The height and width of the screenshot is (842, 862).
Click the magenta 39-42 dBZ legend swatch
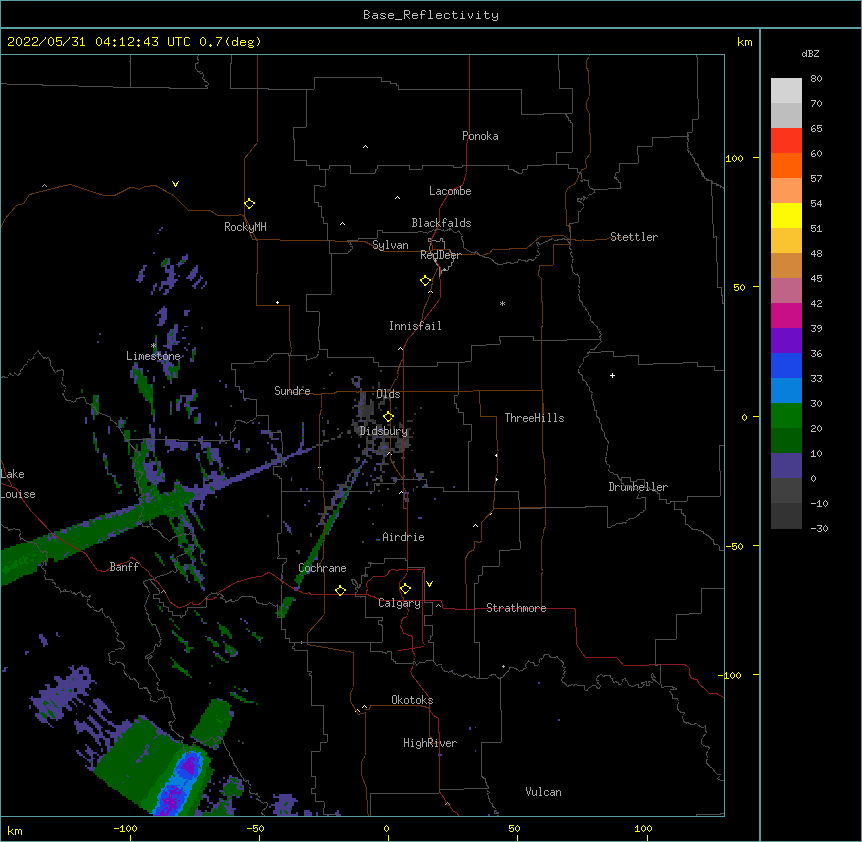tap(786, 315)
